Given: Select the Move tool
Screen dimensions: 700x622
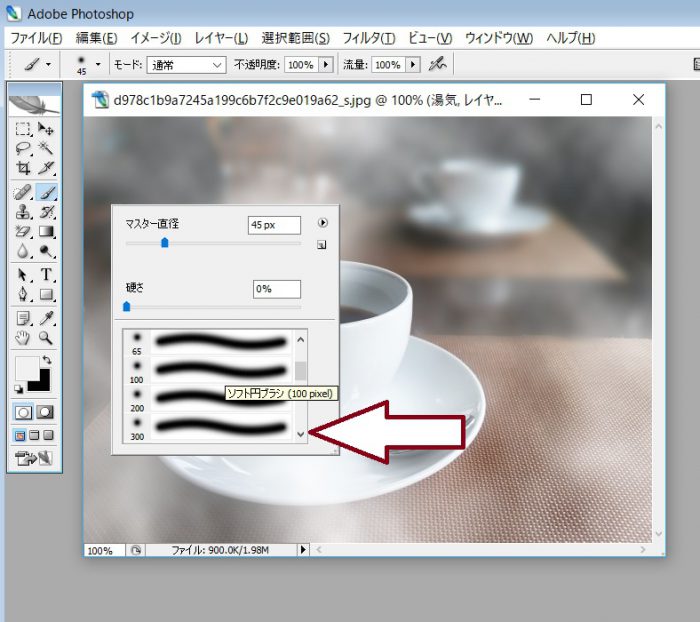Looking at the screenshot, I should (46, 129).
